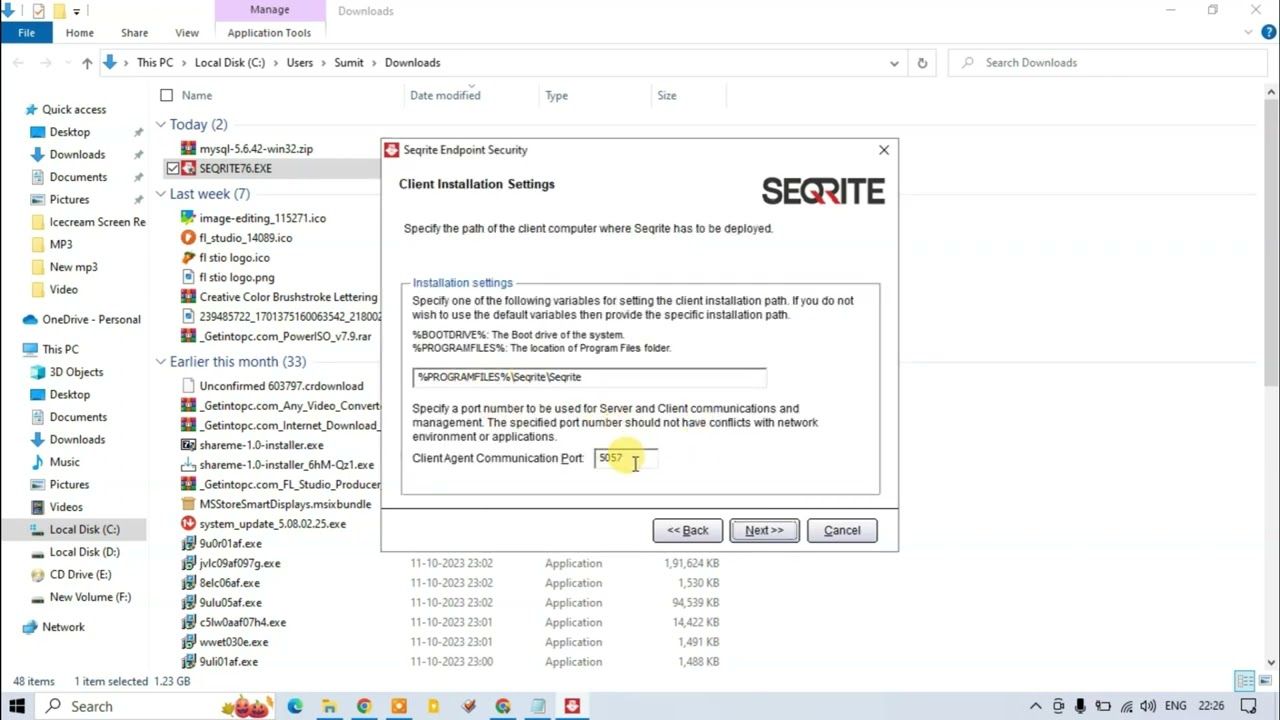Sort by Size column header
1280x720 pixels.
(x=667, y=96)
